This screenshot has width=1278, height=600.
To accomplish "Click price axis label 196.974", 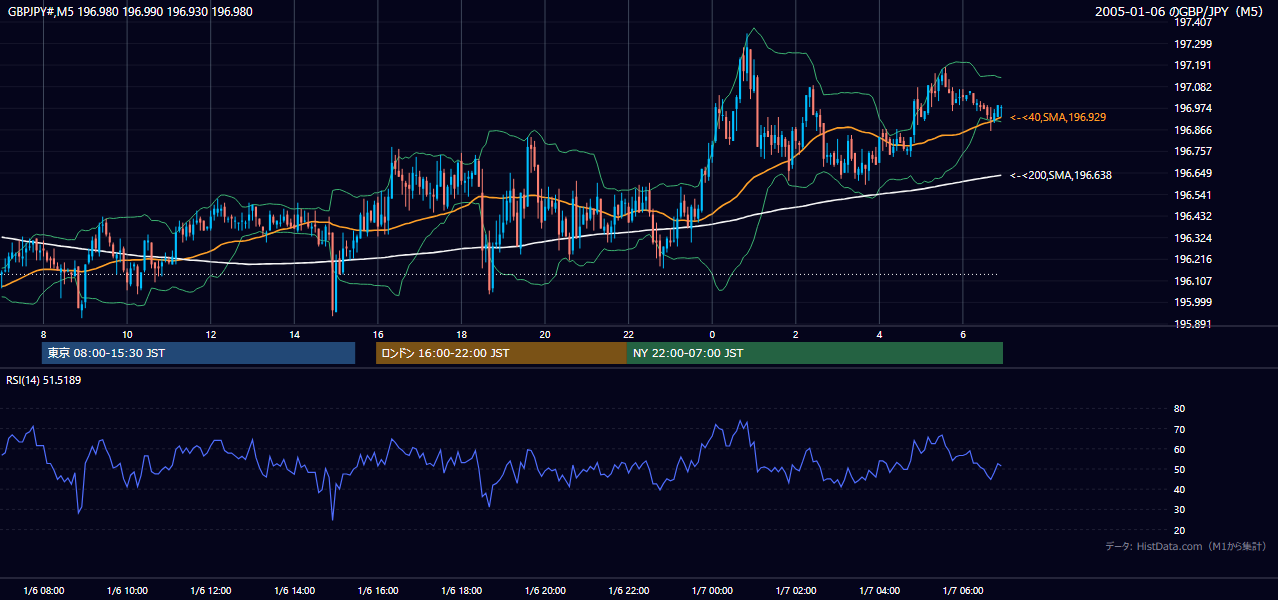I will 1194,108.
